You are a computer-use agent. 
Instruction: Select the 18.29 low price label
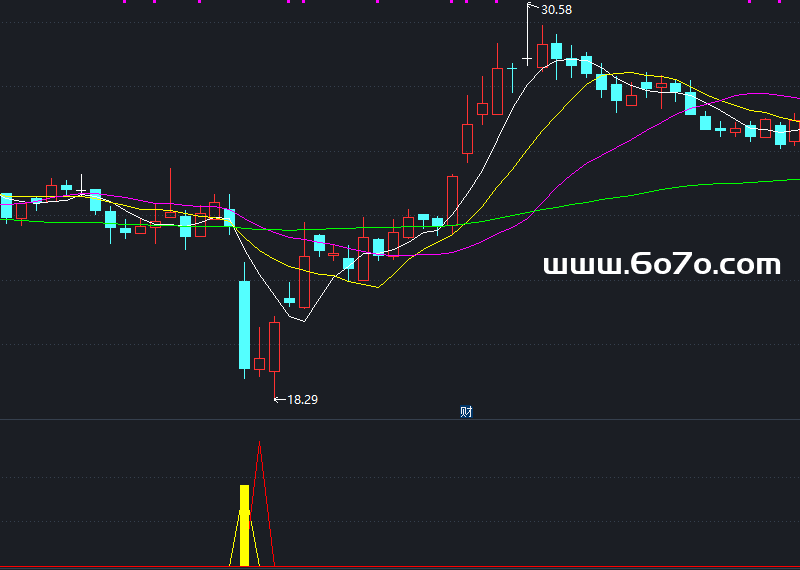coord(303,400)
